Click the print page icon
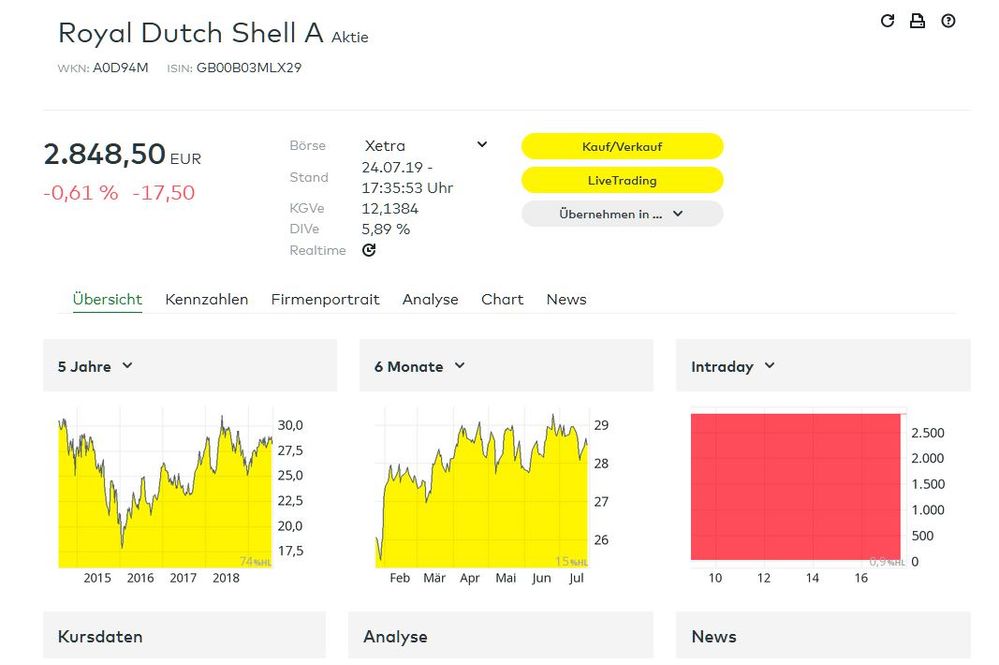This screenshot has height=665, width=999. coord(917,21)
